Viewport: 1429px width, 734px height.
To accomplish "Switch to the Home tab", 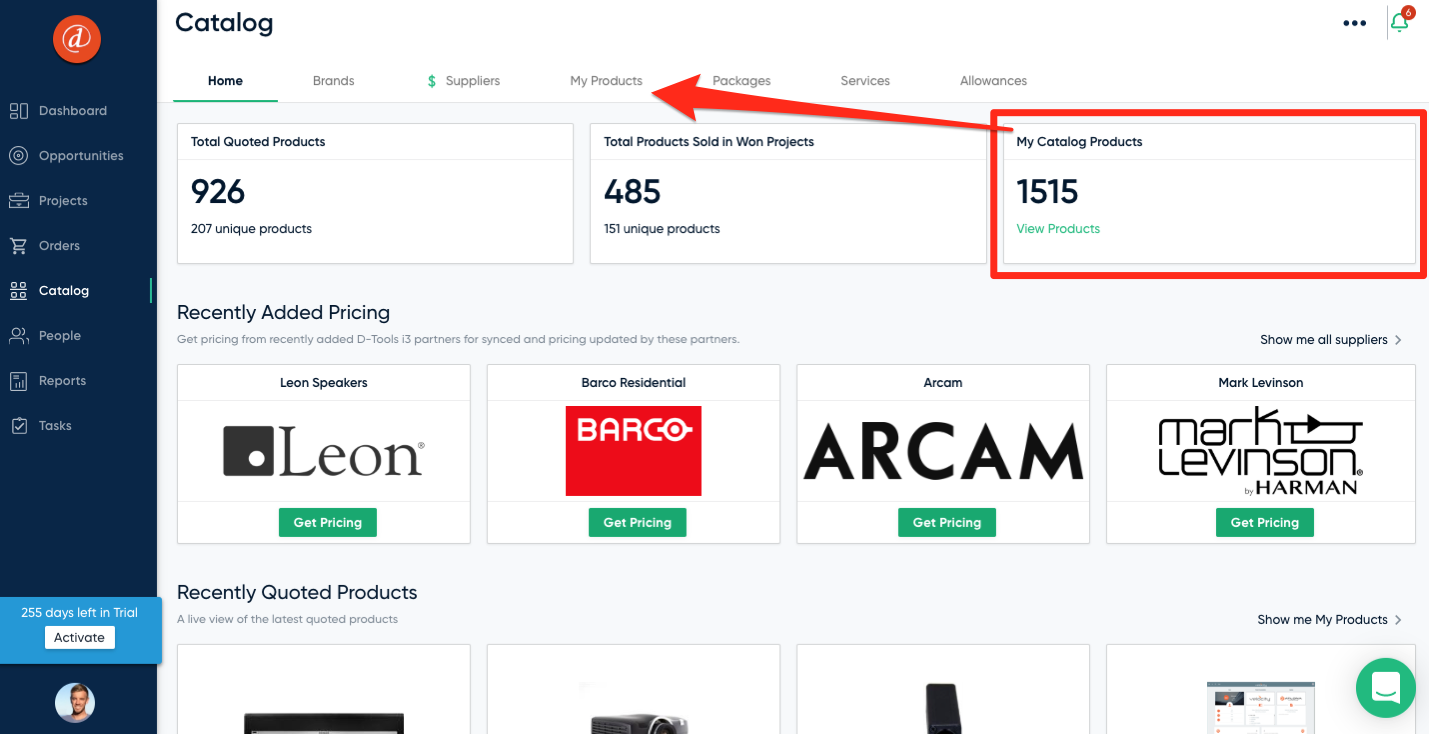I will coord(225,81).
